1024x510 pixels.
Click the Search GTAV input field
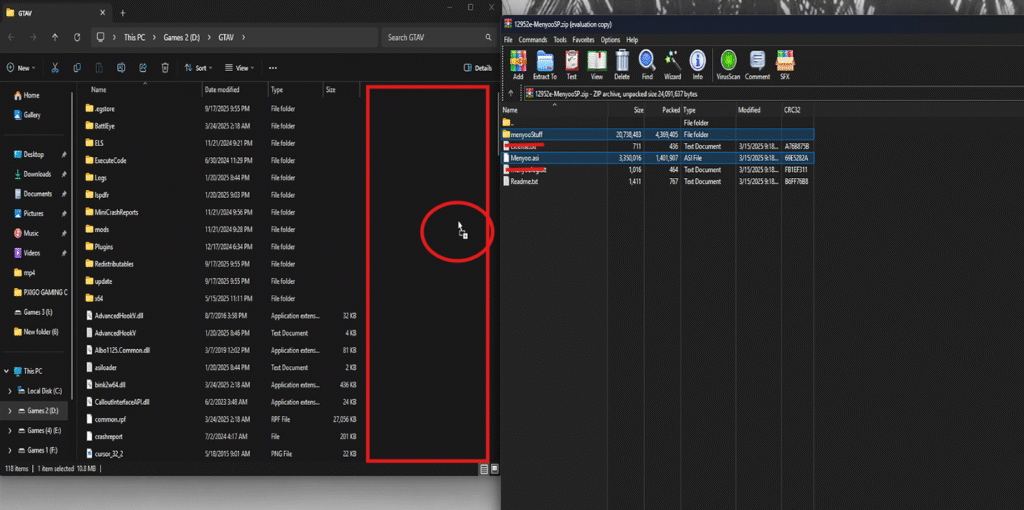pos(435,38)
